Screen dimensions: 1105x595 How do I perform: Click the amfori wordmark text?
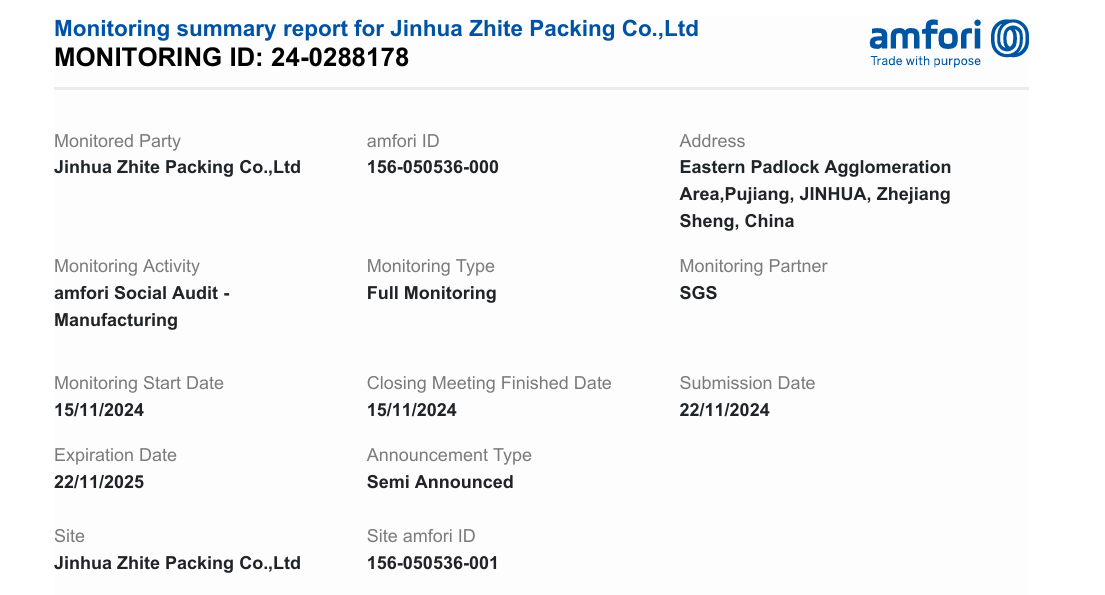point(926,37)
